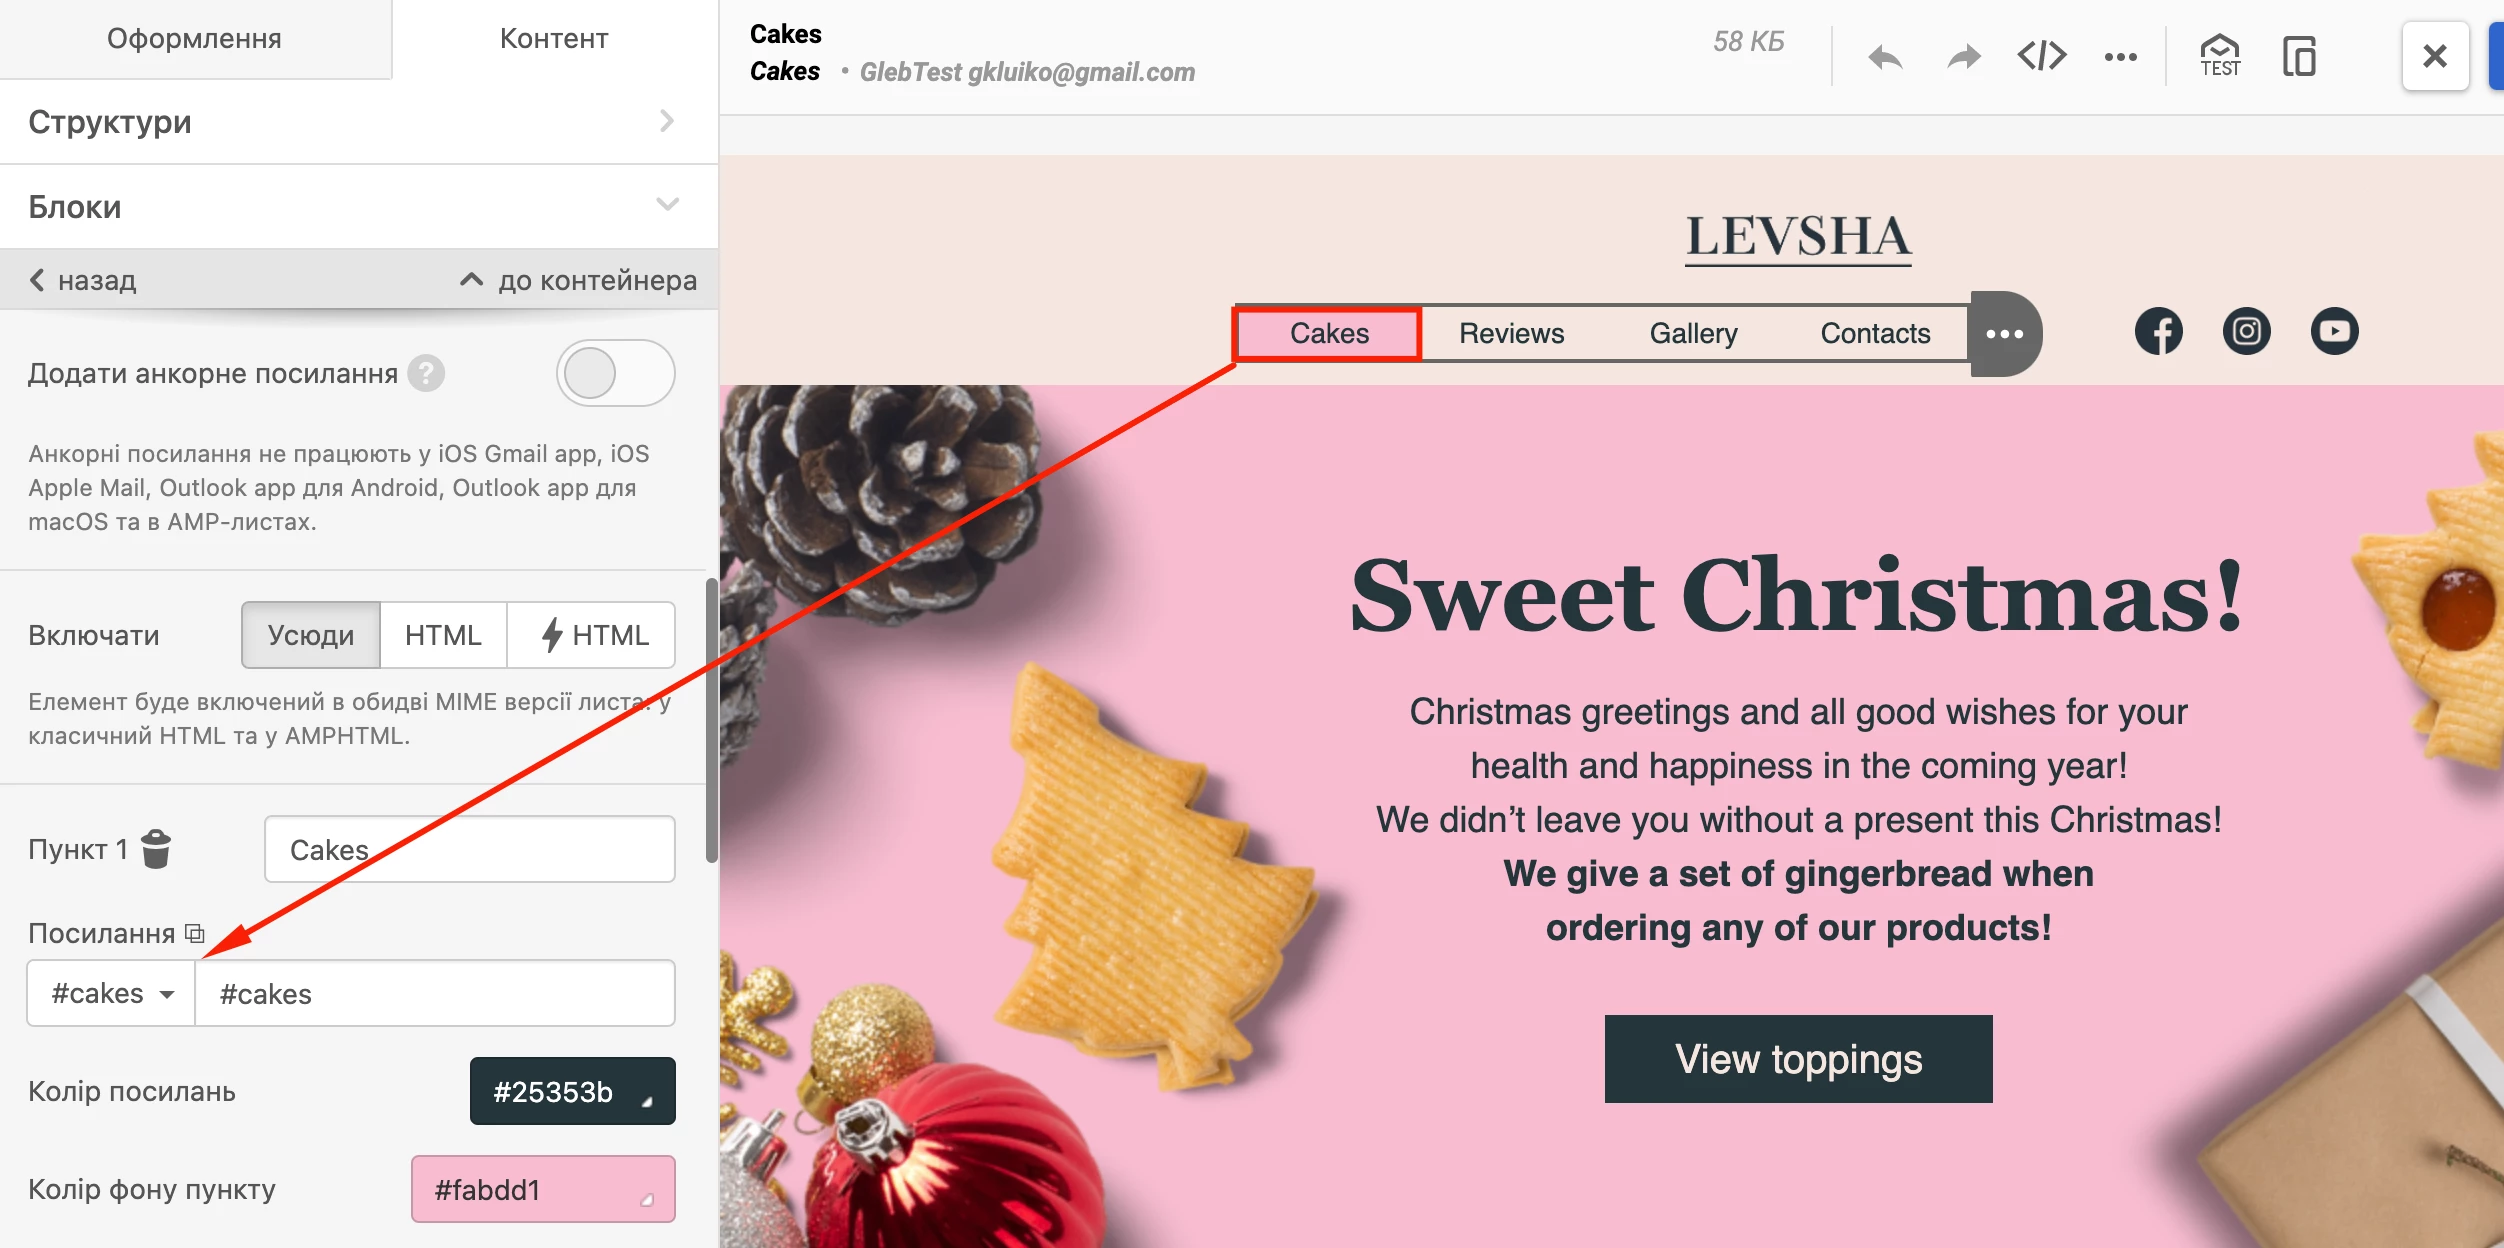The image size is (2504, 1248).
Task: Open the TEST email icon
Action: point(2220,56)
